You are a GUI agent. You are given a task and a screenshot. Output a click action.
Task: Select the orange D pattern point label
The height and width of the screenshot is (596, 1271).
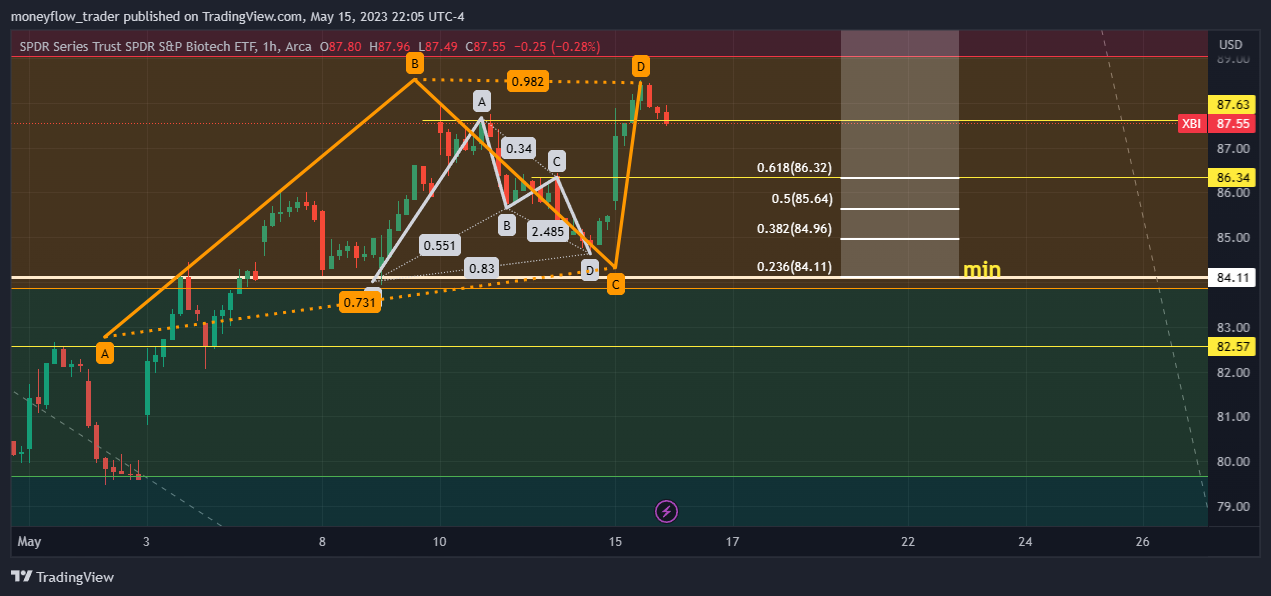641,67
